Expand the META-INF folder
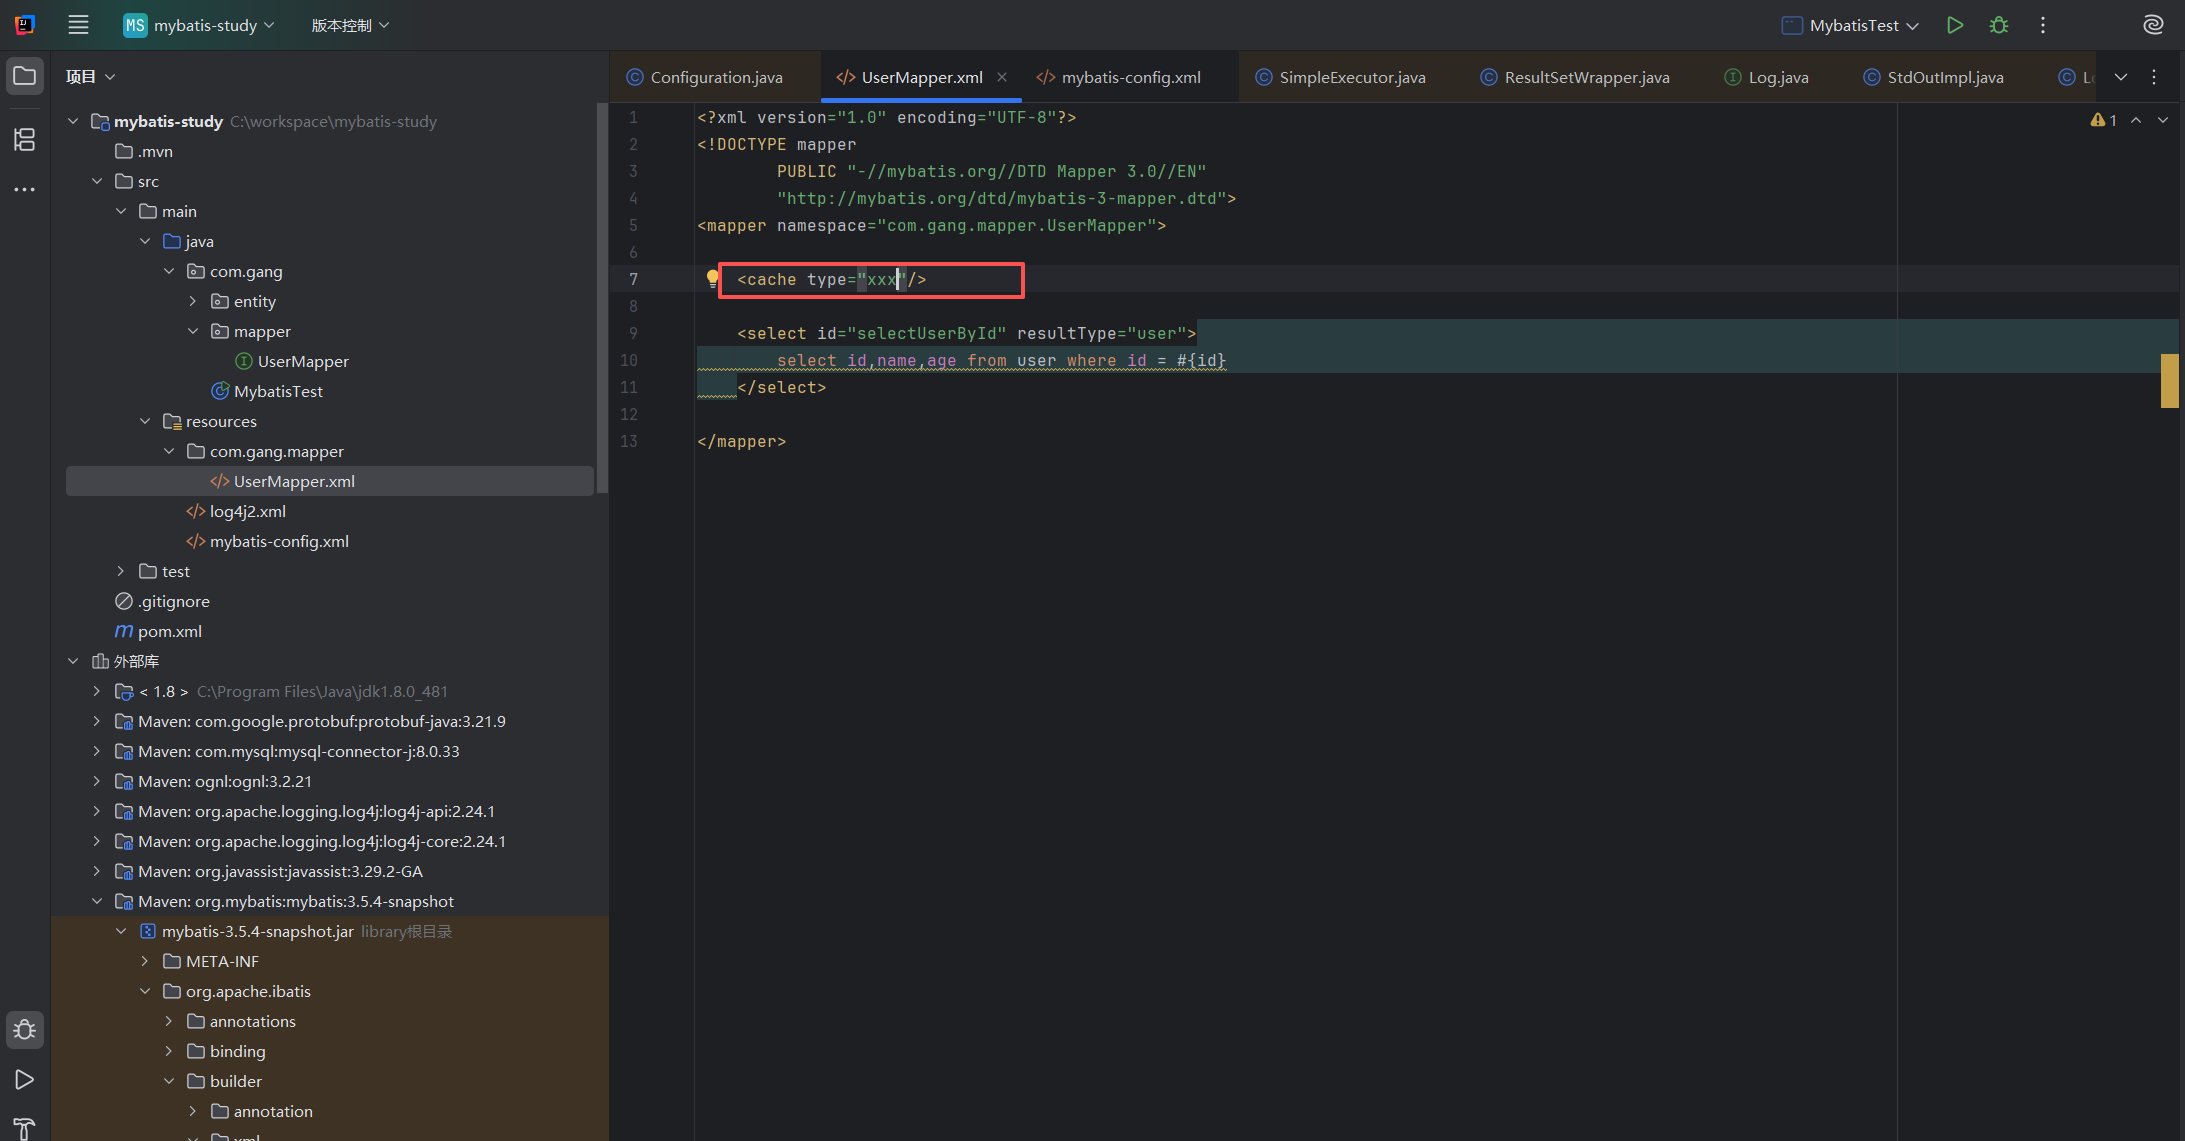Image resolution: width=2185 pixels, height=1141 pixels. (145, 961)
